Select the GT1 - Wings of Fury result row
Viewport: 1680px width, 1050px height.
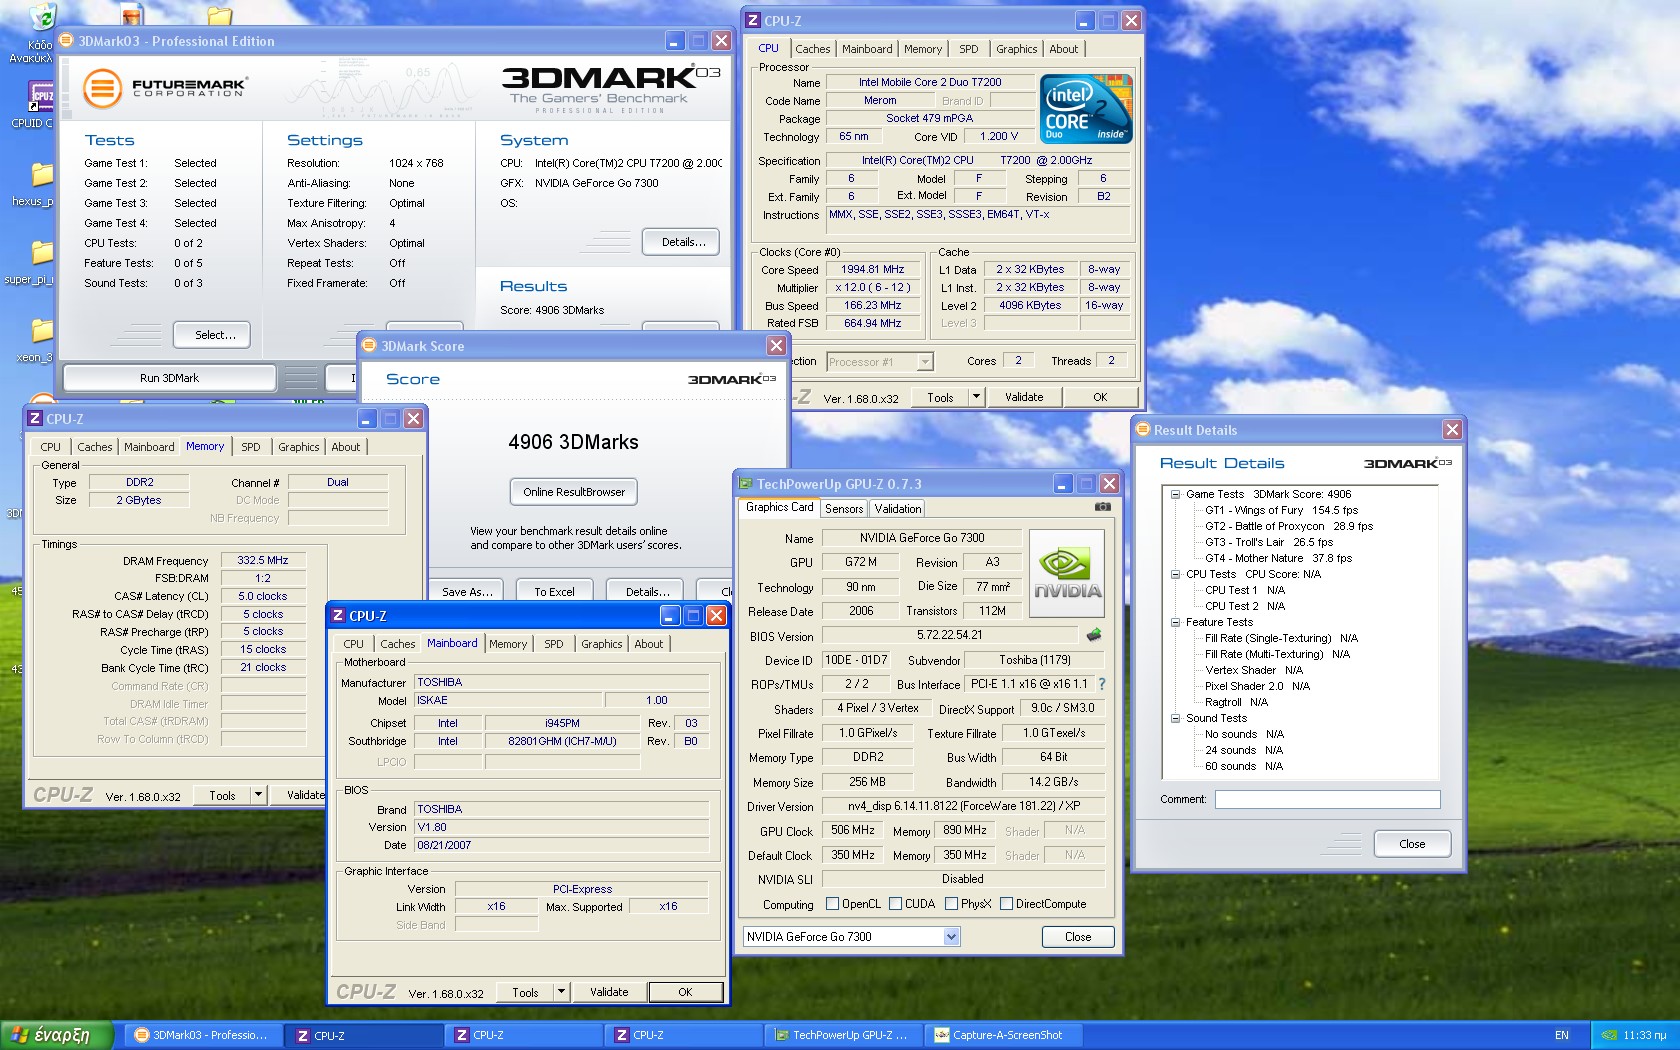[1281, 510]
